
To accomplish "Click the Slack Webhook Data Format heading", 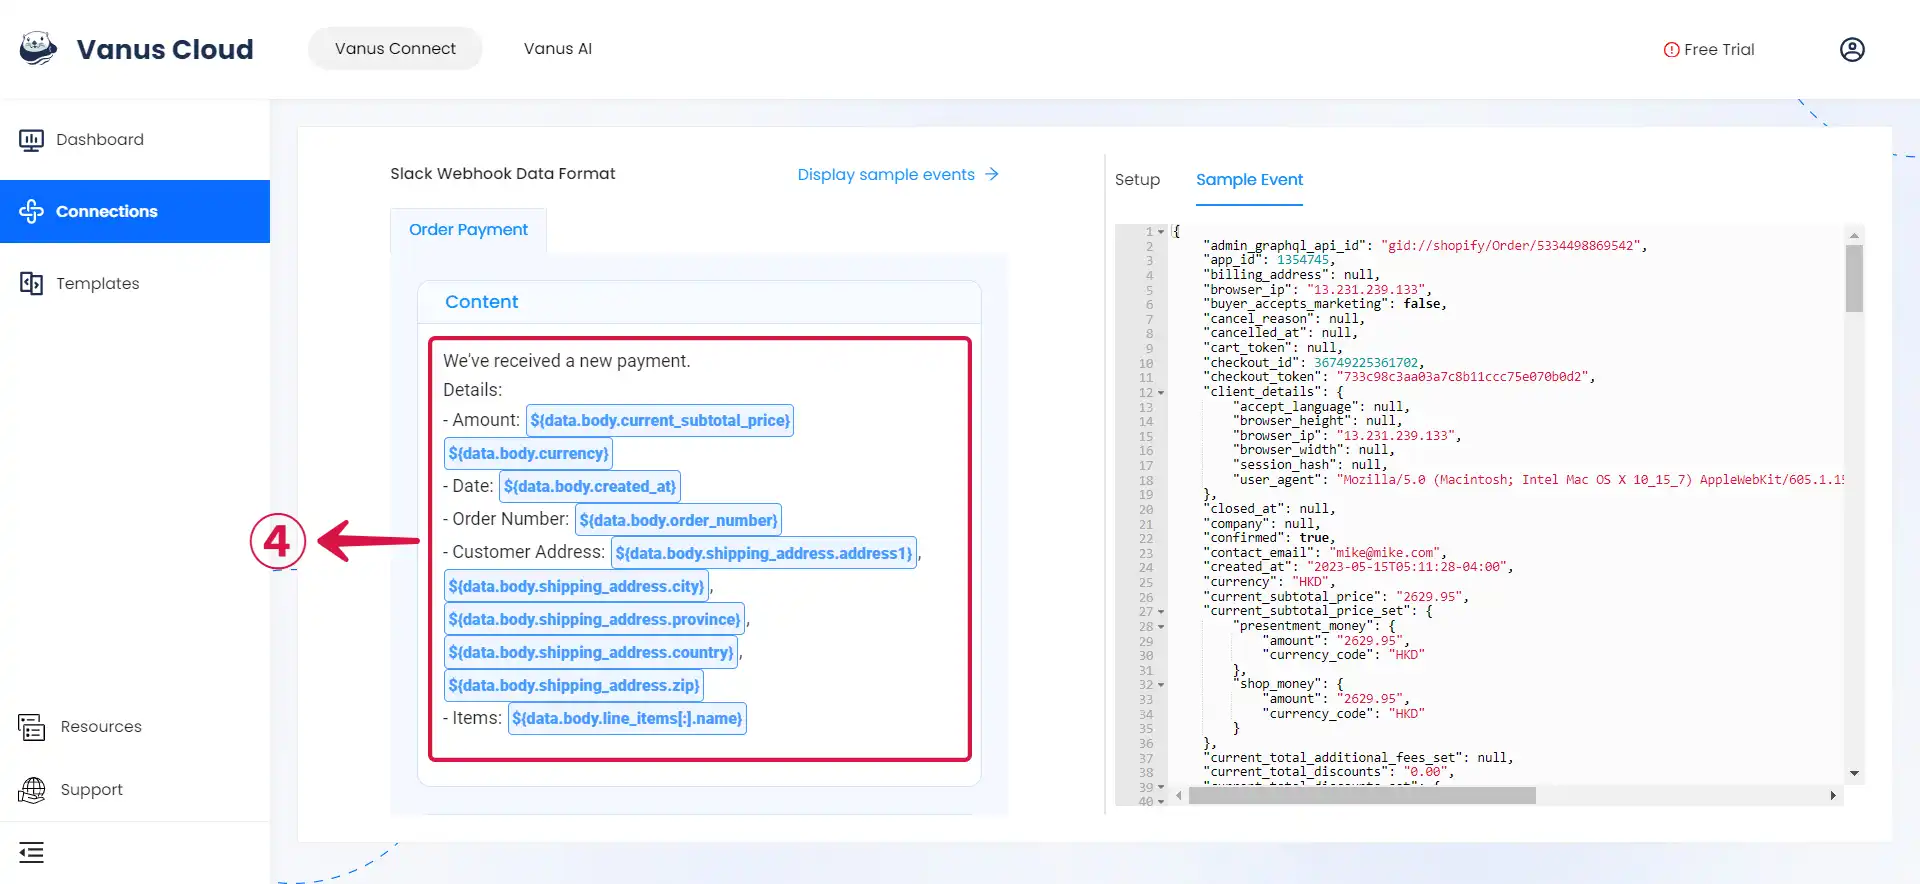I will [x=502, y=174].
